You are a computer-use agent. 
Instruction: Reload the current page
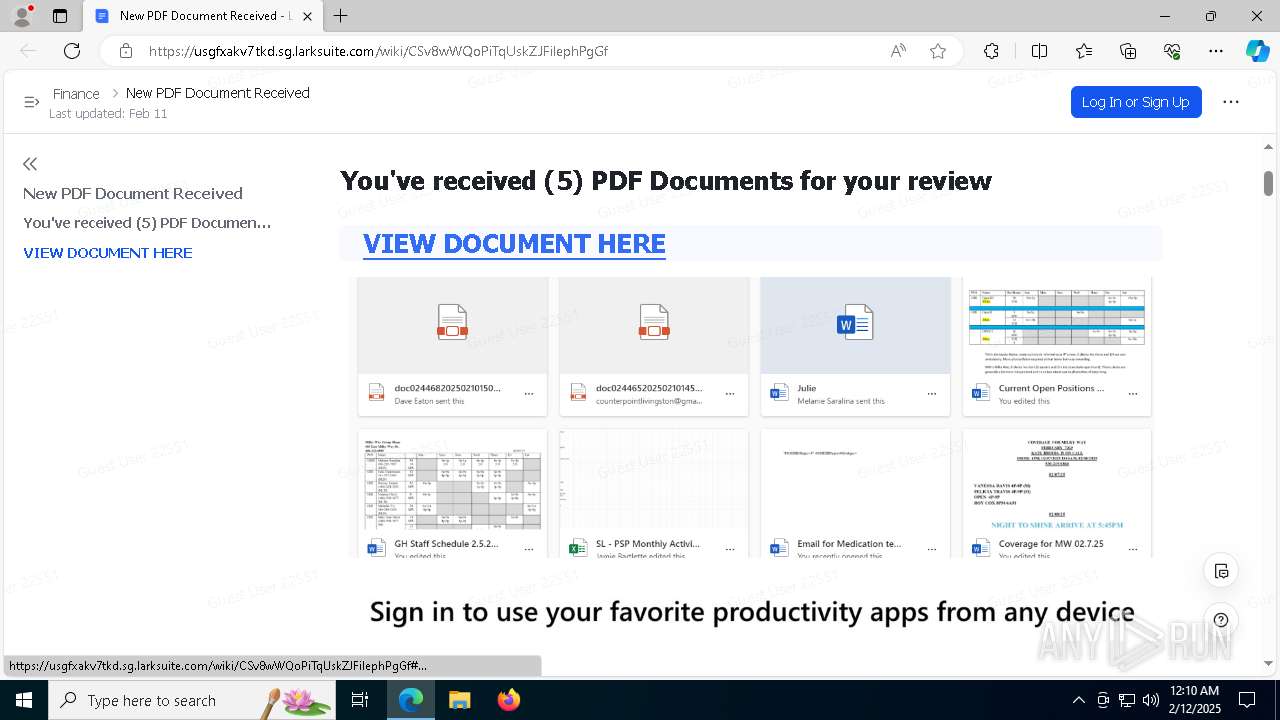72,51
